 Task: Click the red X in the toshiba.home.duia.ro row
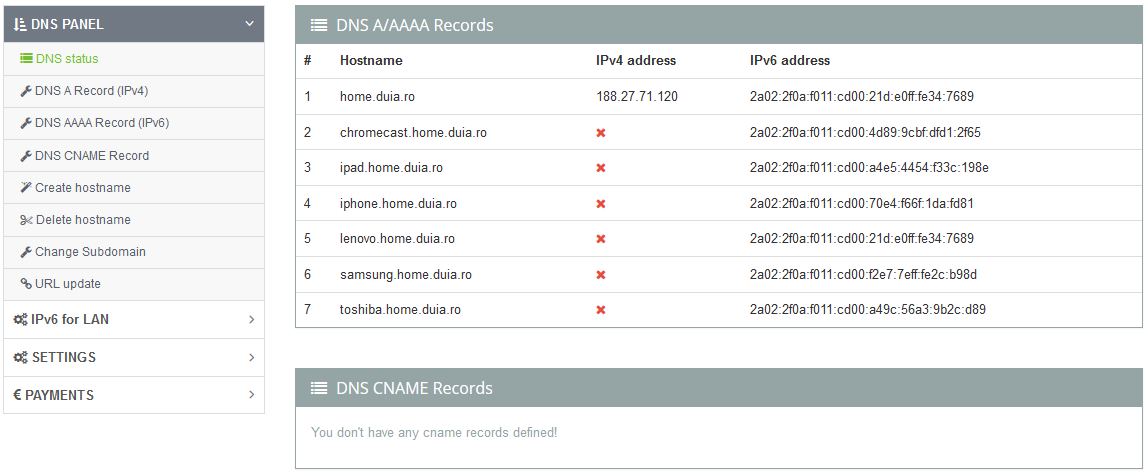click(x=601, y=310)
